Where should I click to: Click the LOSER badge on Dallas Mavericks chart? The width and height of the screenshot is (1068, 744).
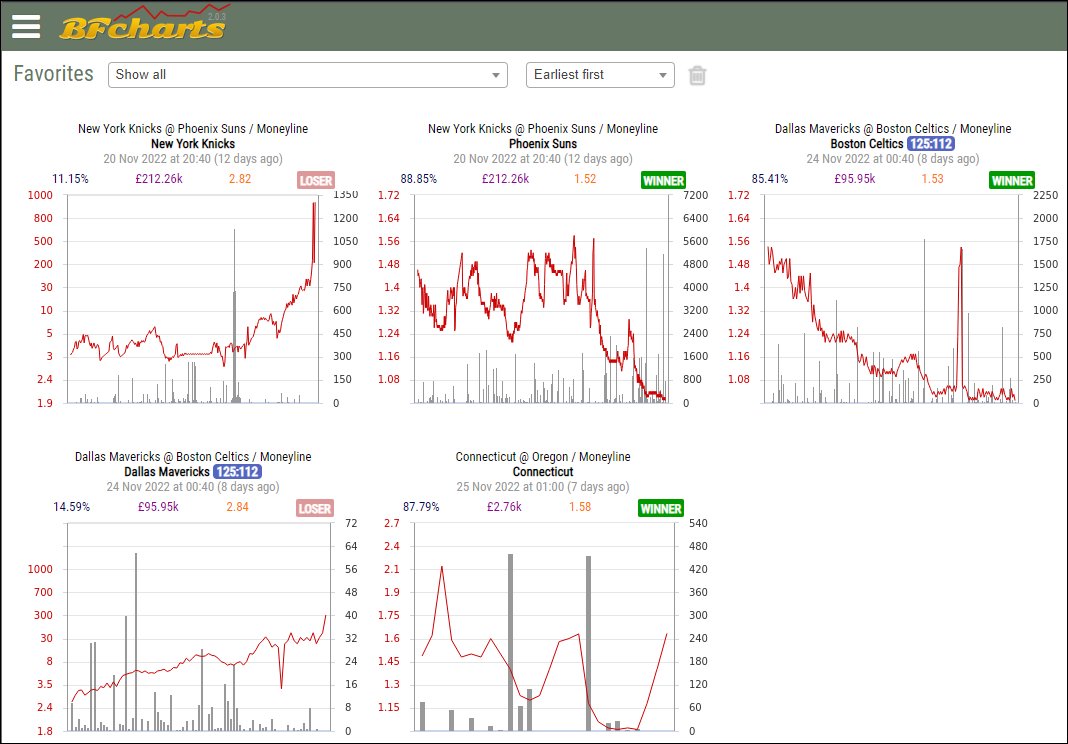coord(314,508)
